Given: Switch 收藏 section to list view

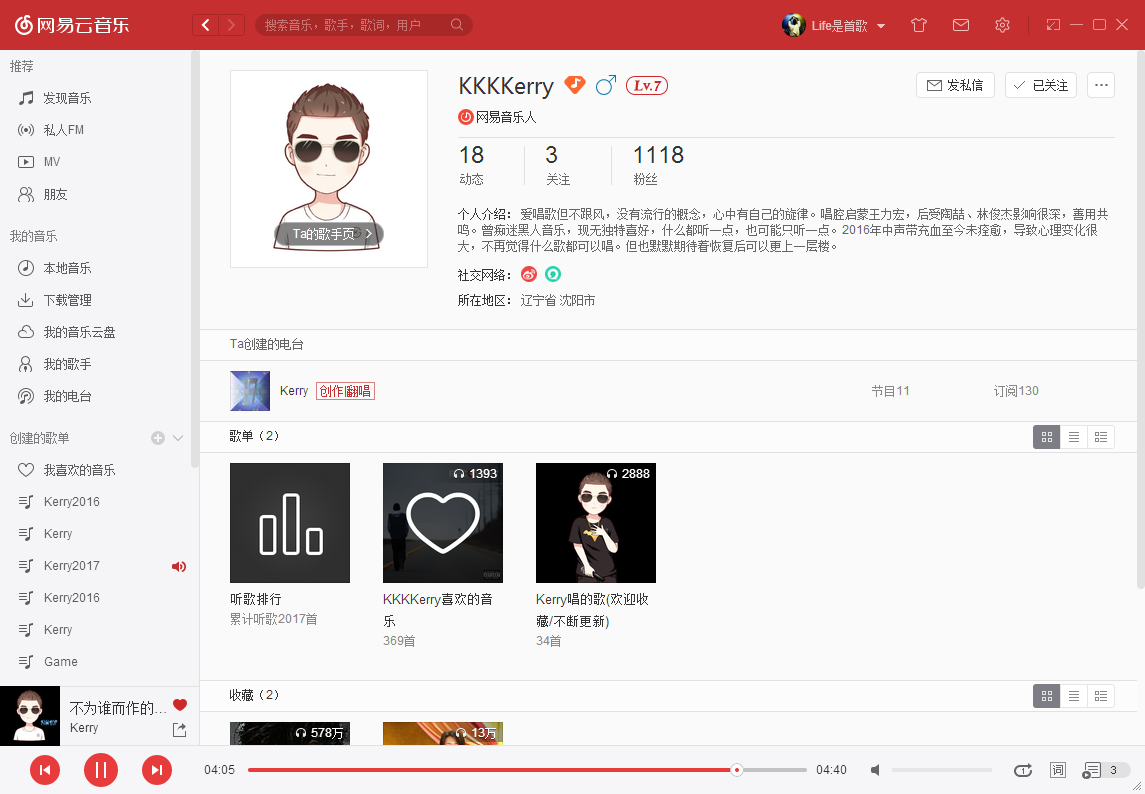Looking at the screenshot, I should pos(1073,696).
